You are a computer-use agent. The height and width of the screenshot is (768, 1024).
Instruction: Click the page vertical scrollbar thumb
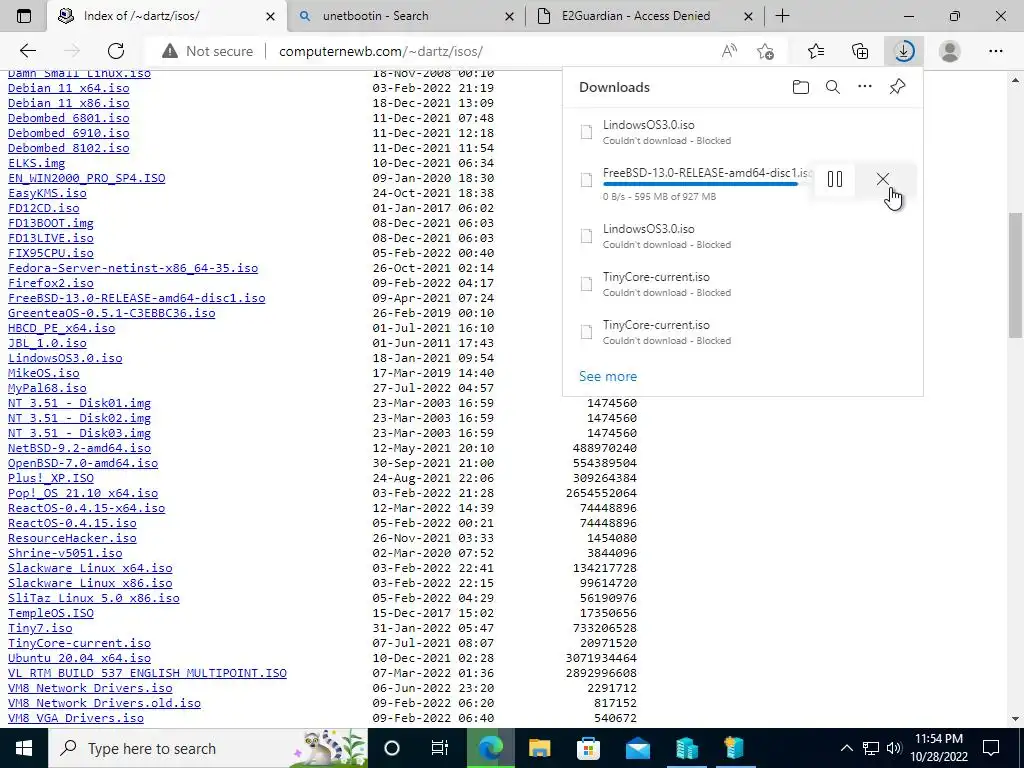tap(1016, 275)
